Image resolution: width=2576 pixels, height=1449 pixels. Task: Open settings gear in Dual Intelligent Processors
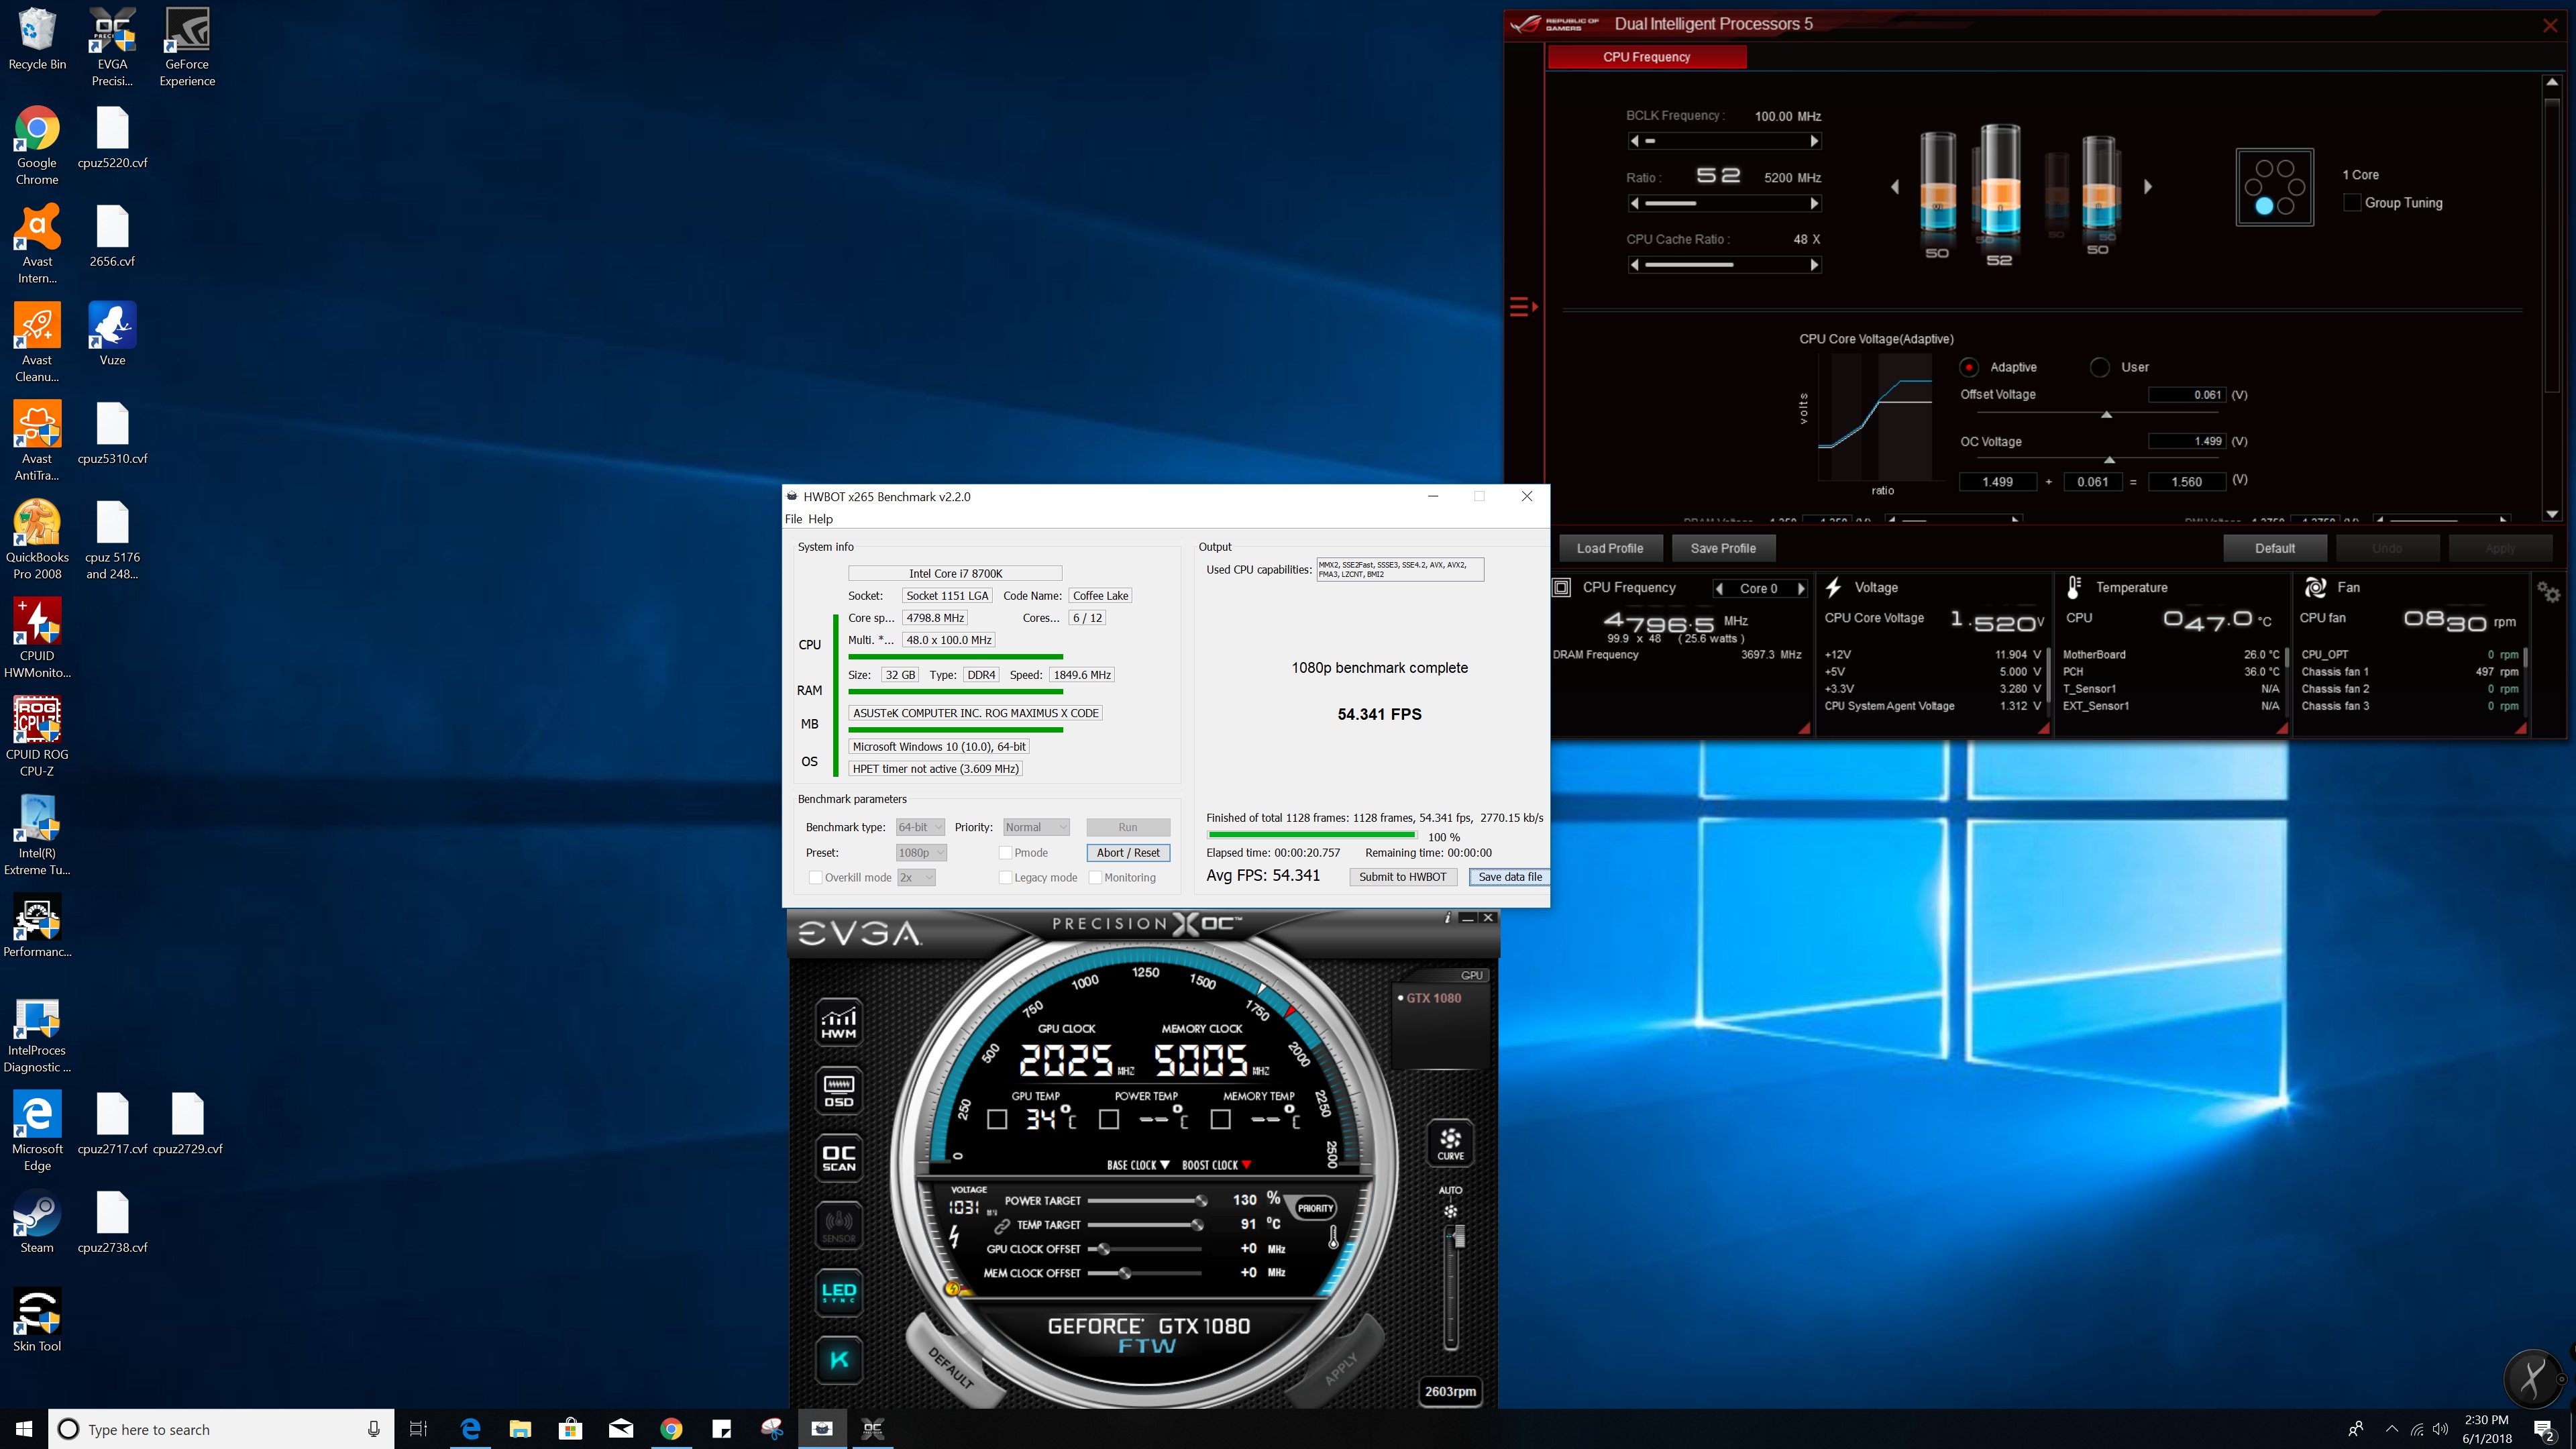2549,593
